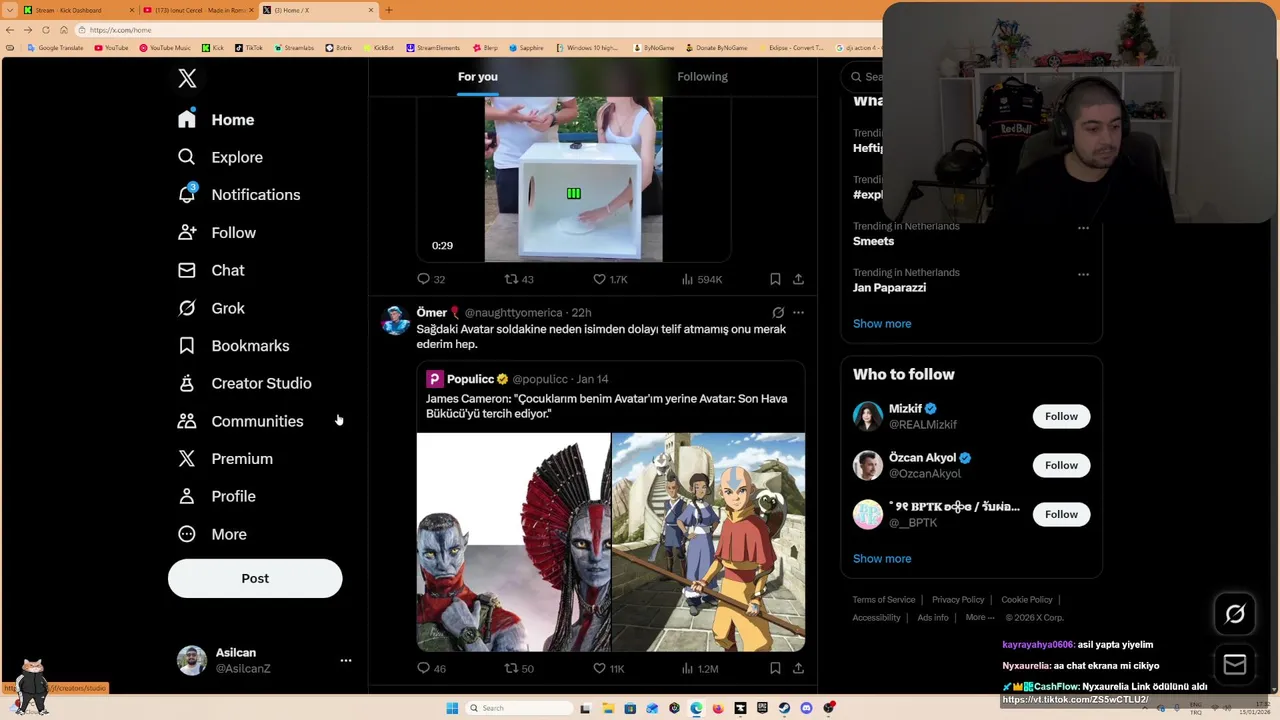Screen dimensions: 1280x720
Task: Open Explore search page
Action: 220,157
